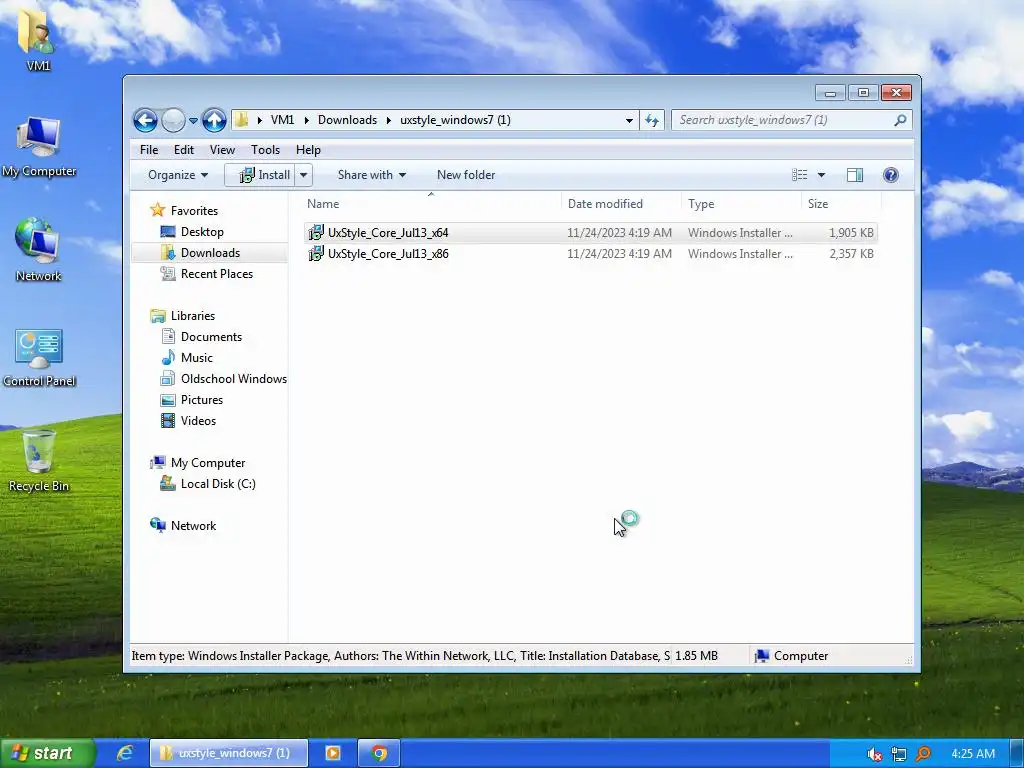Go back using the Back arrow button
1024x768 pixels.
coord(145,120)
